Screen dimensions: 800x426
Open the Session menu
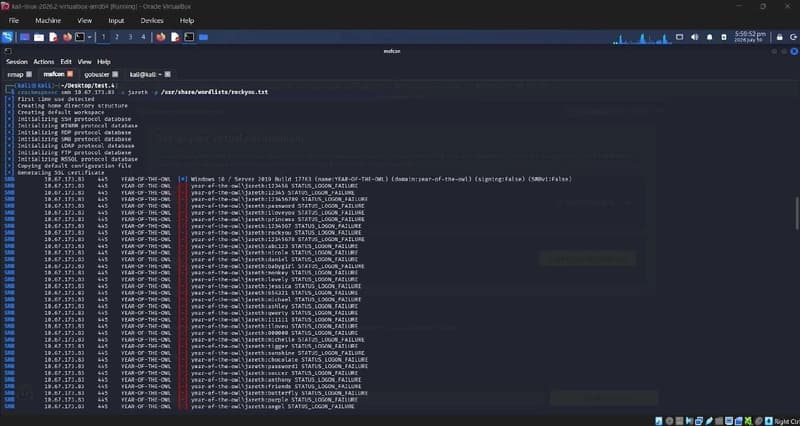click(17, 62)
